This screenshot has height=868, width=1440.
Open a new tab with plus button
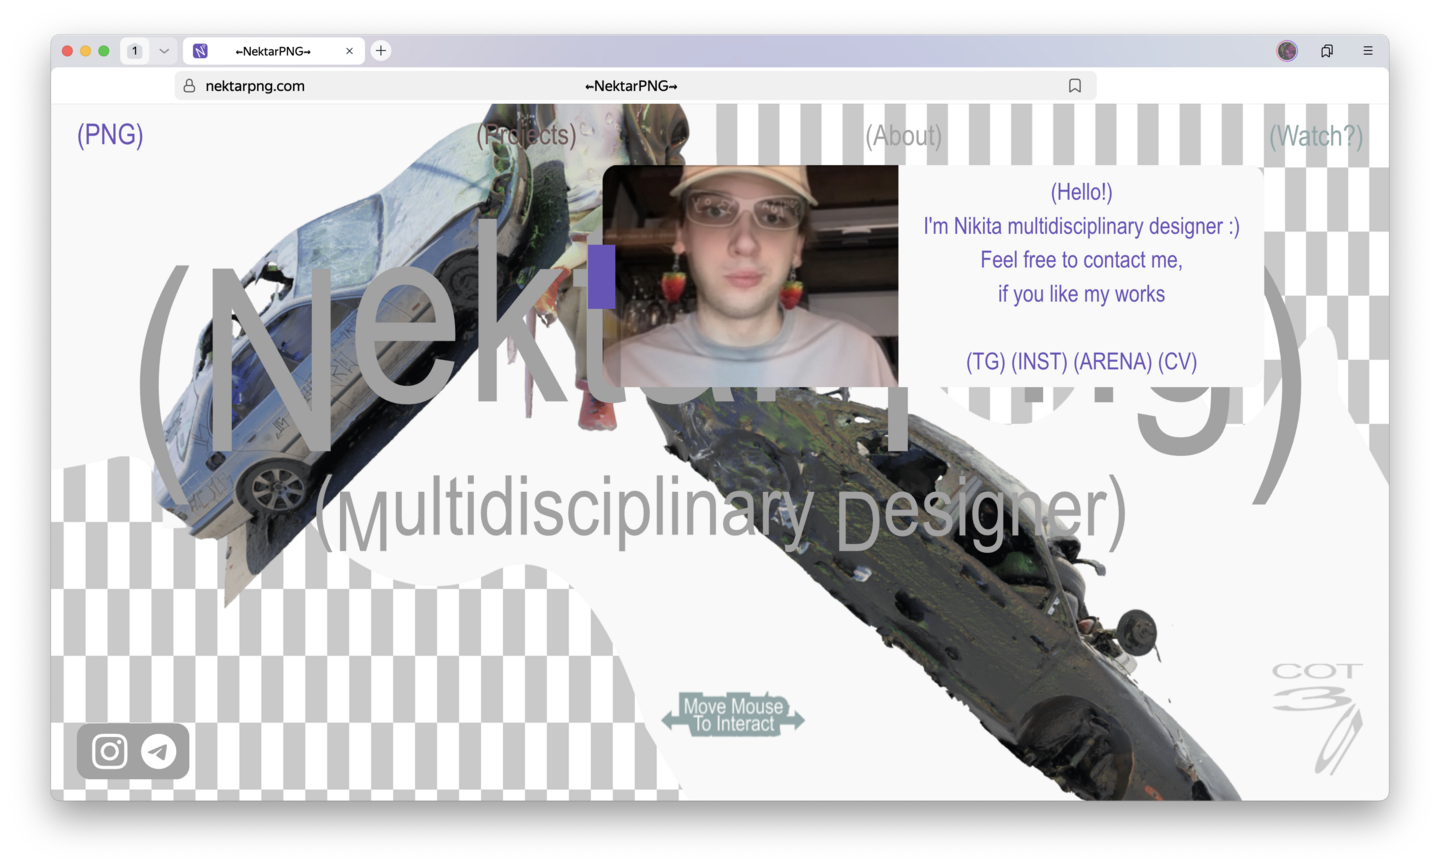(x=381, y=51)
